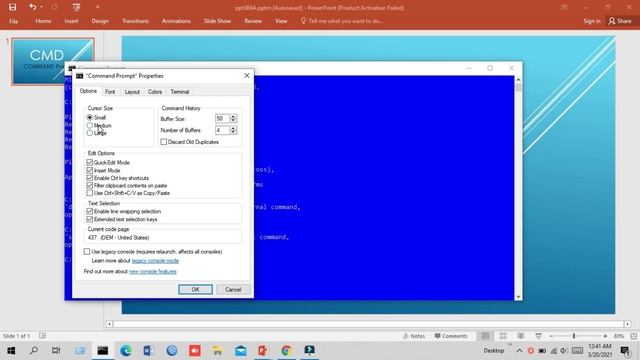
Task: Click the zoom slider handle in status bar
Action: 574,336
